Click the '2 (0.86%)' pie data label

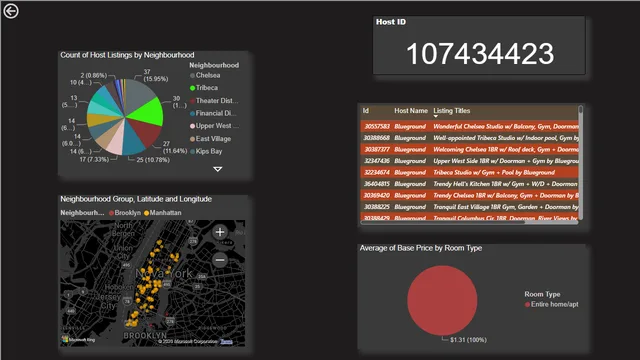click(x=93, y=75)
